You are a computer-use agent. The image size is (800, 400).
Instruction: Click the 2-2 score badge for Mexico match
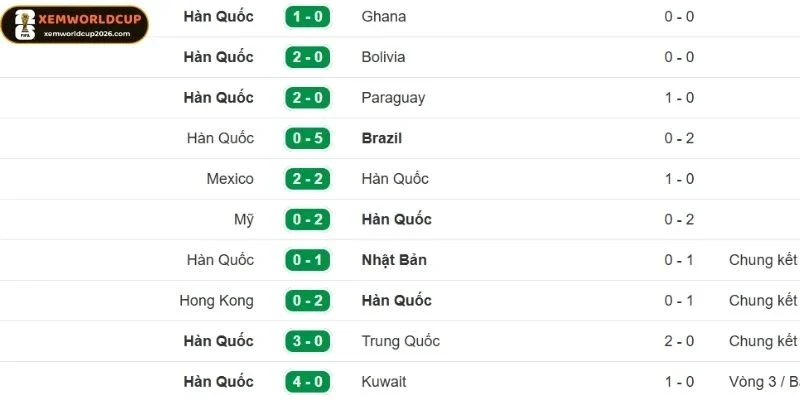308,179
